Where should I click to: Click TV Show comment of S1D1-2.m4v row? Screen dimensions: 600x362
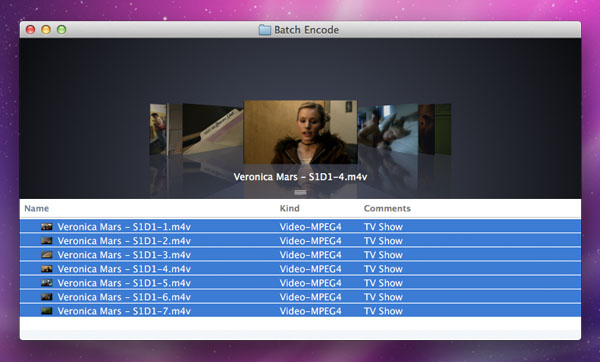coord(383,241)
